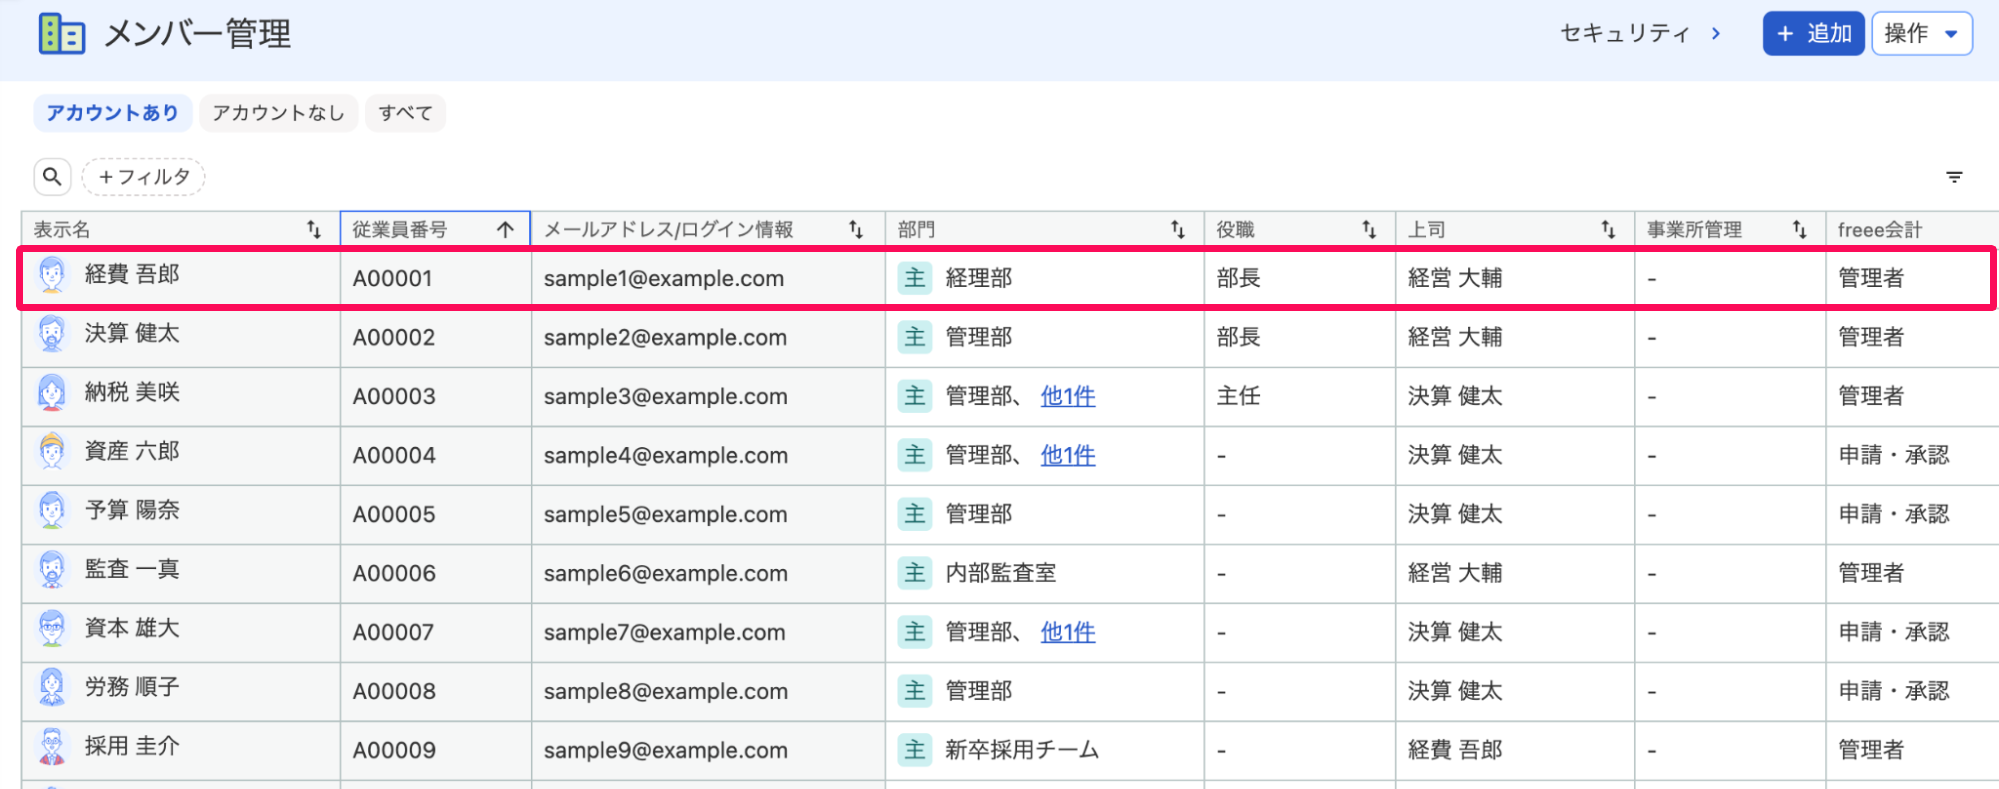Sort by 役職 column arrows
The image size is (1999, 789).
(x=1369, y=230)
